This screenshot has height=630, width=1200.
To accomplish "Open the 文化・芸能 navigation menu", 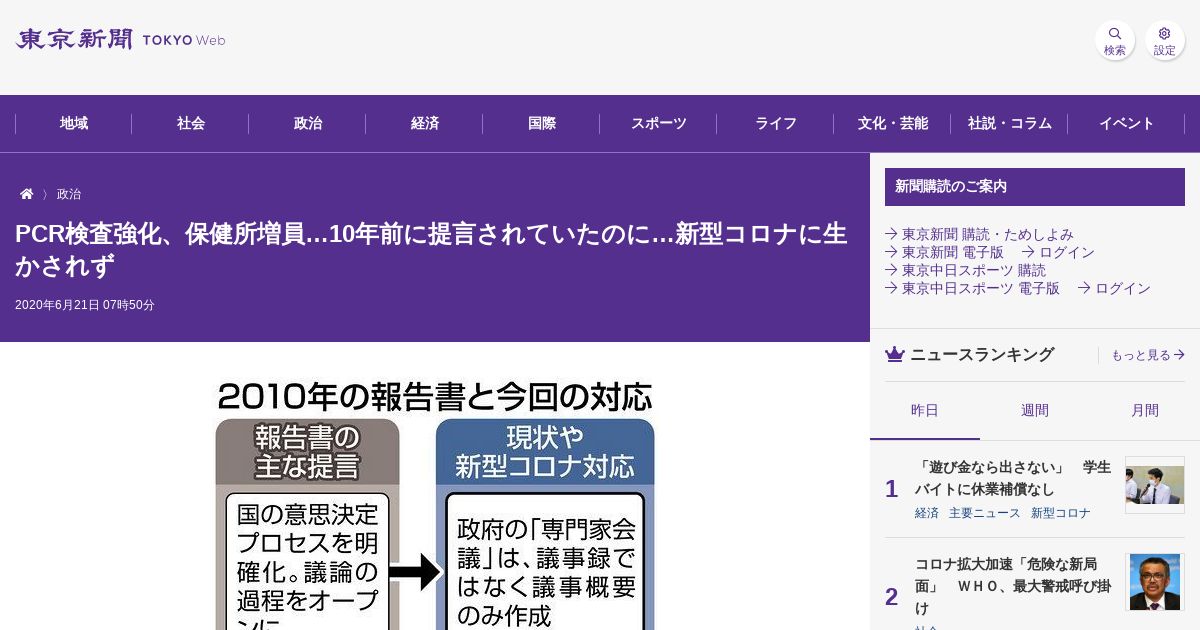I will point(893,124).
